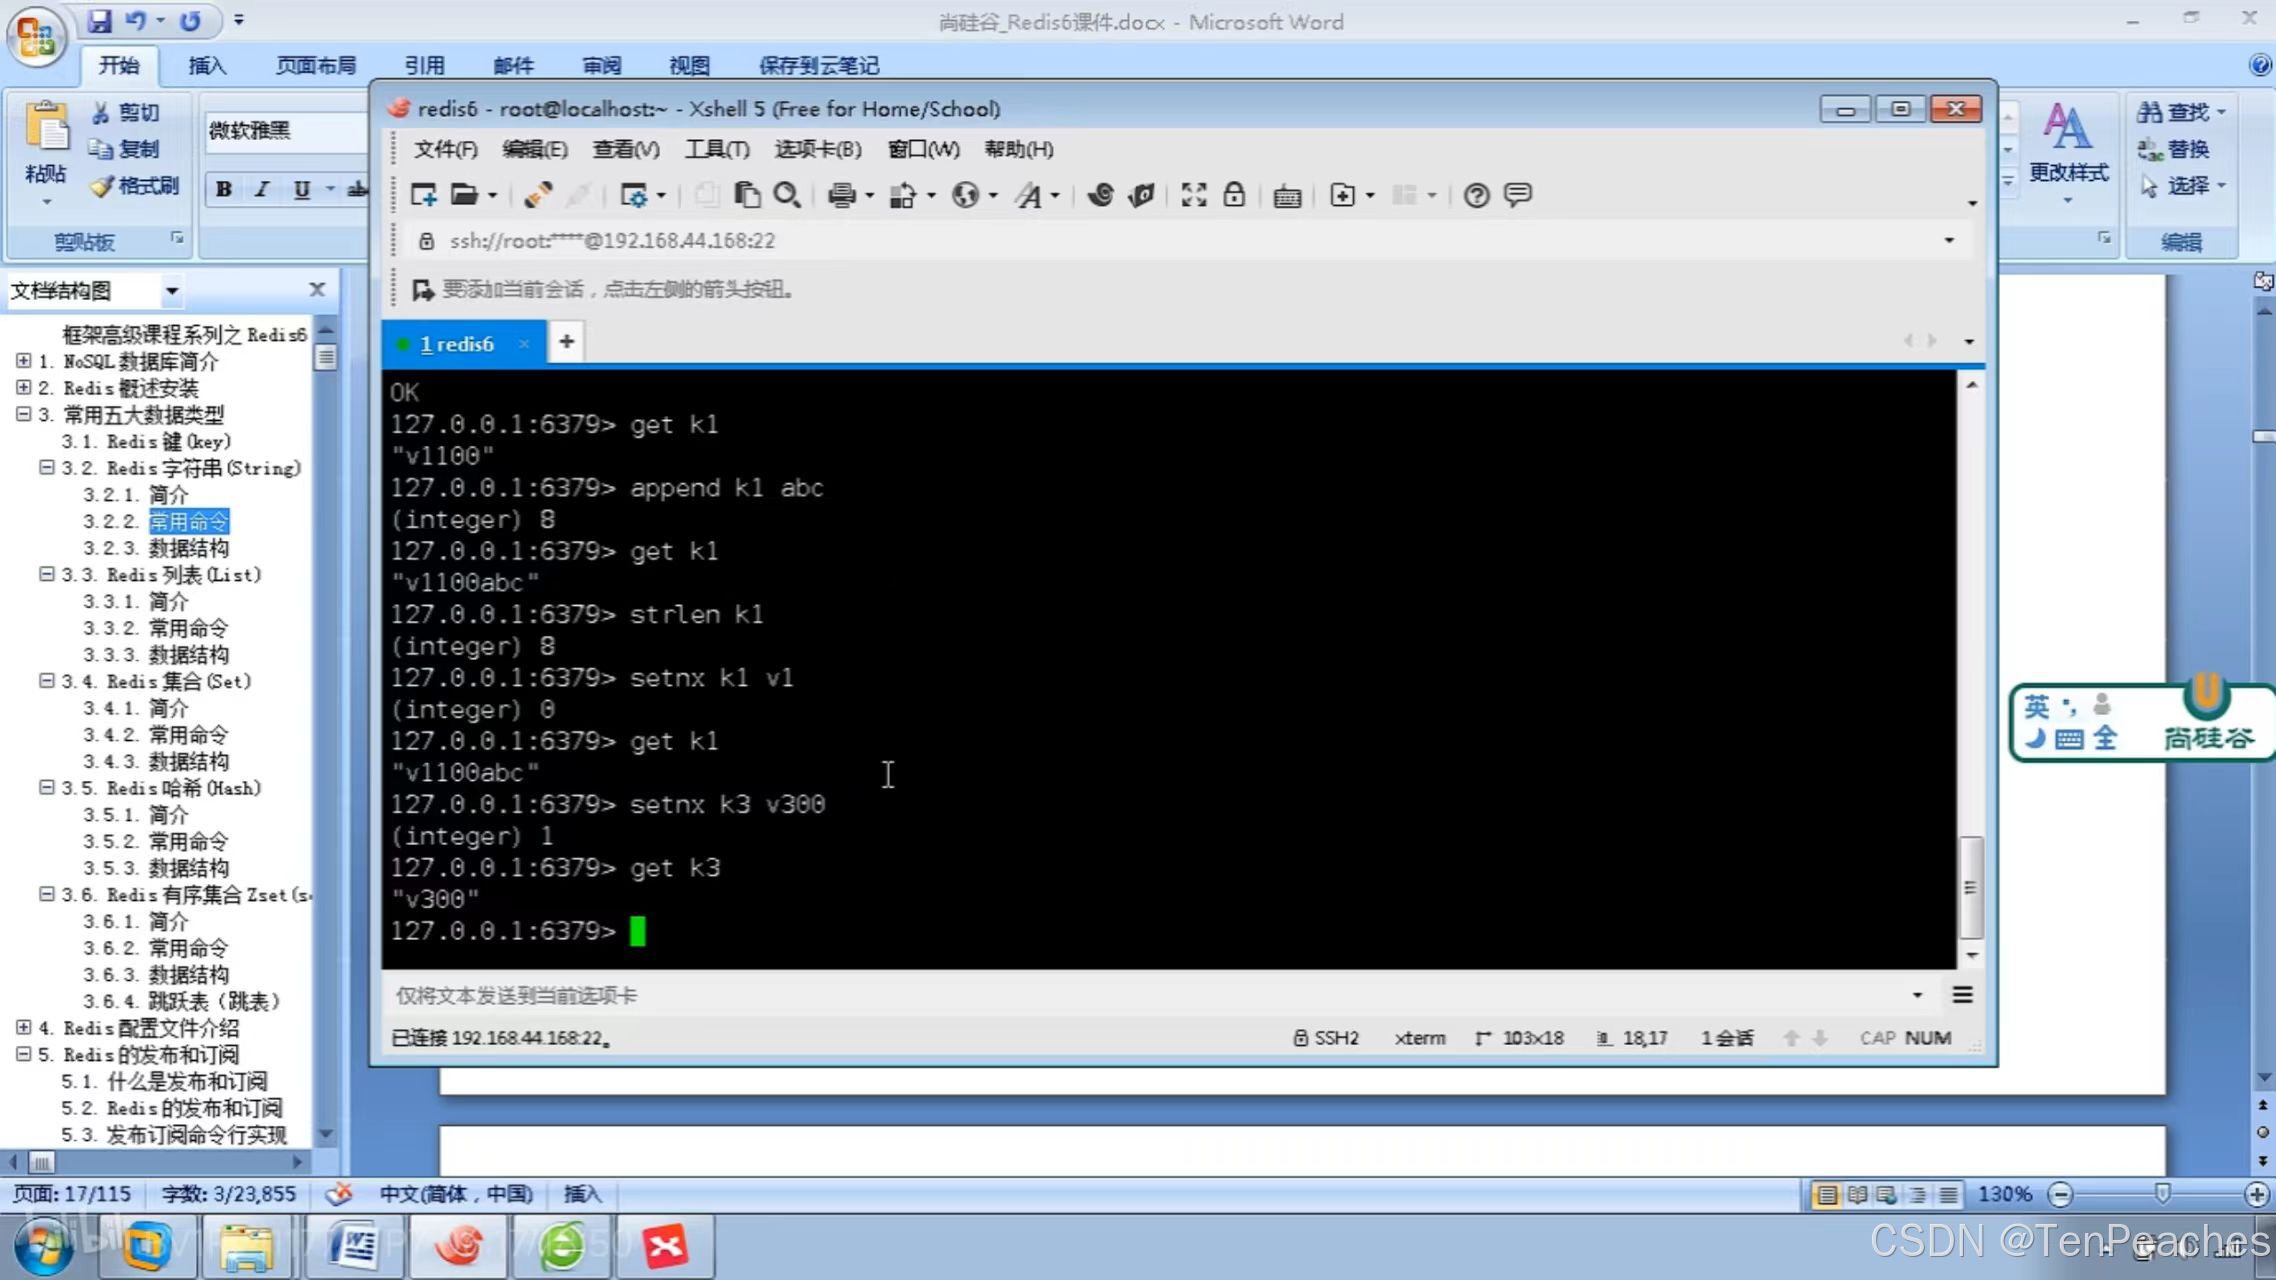Open the document structure map dropdown
This screenshot has height=1280, width=2276.
[x=172, y=291]
